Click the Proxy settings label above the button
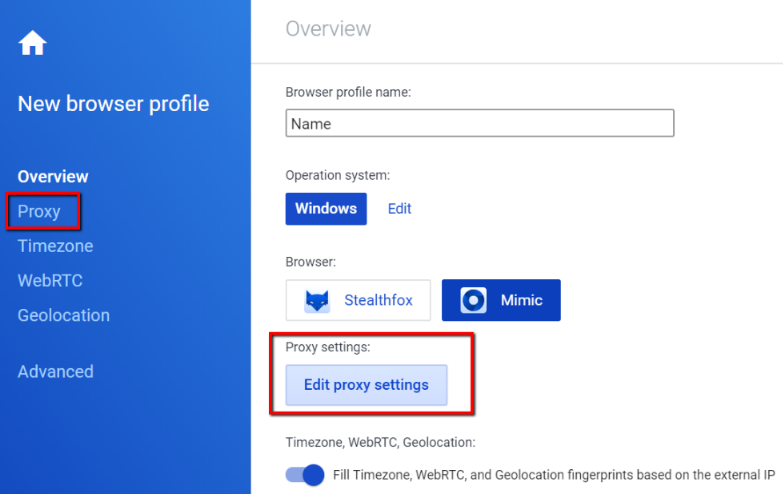This screenshot has width=783, height=494. (x=326, y=347)
